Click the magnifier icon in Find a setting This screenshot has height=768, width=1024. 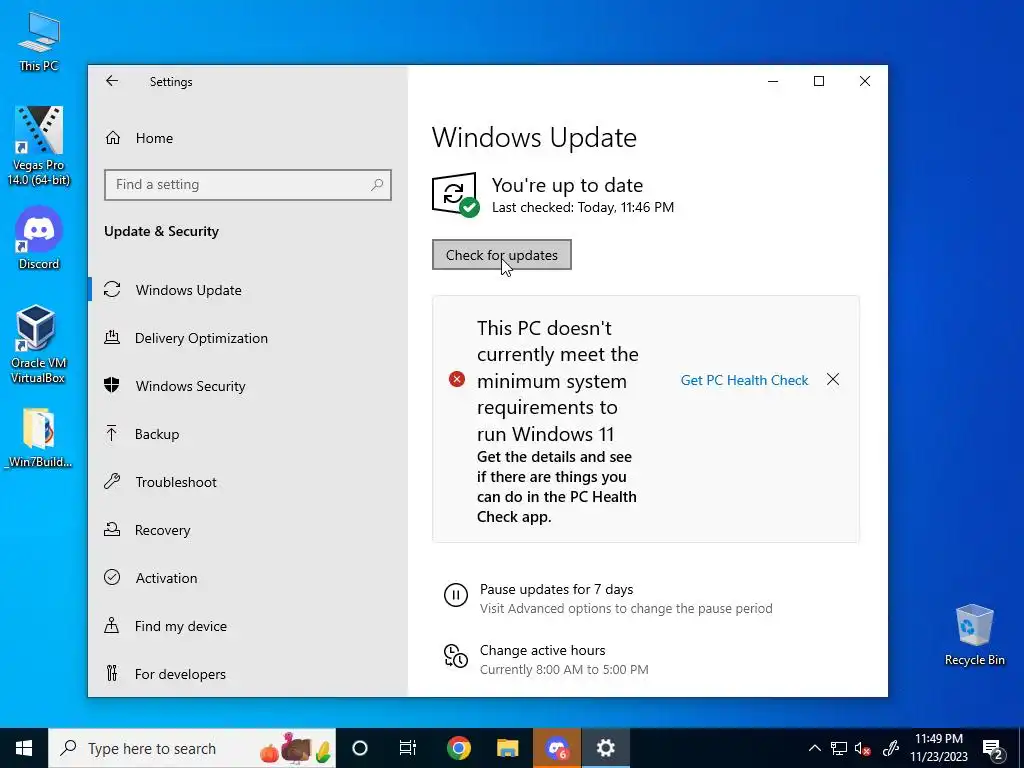click(377, 185)
